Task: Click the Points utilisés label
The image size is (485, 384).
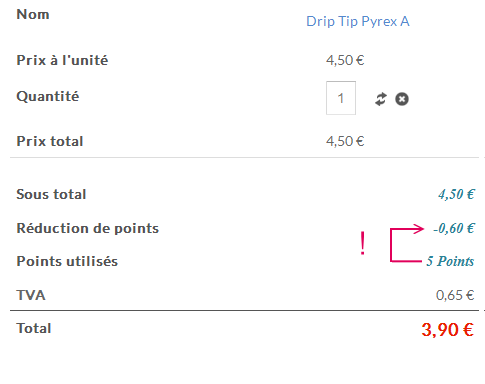Action: tap(67, 261)
